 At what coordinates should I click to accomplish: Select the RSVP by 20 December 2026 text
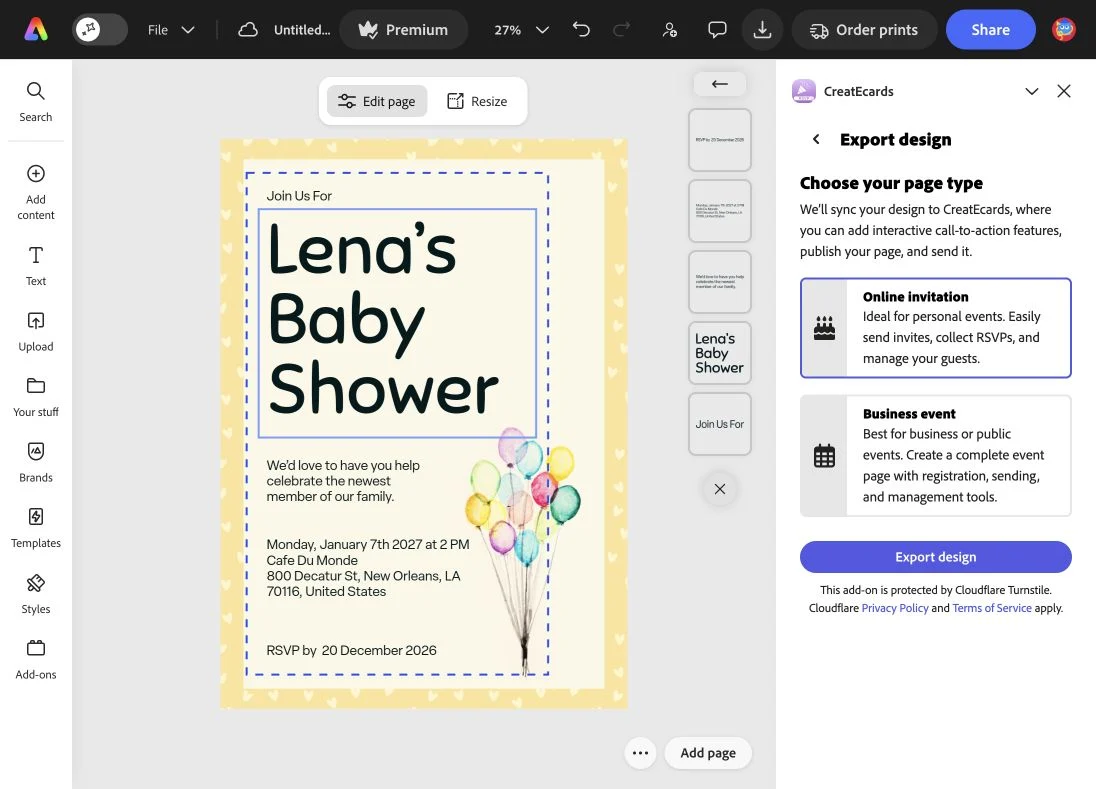pyautogui.click(x=351, y=650)
